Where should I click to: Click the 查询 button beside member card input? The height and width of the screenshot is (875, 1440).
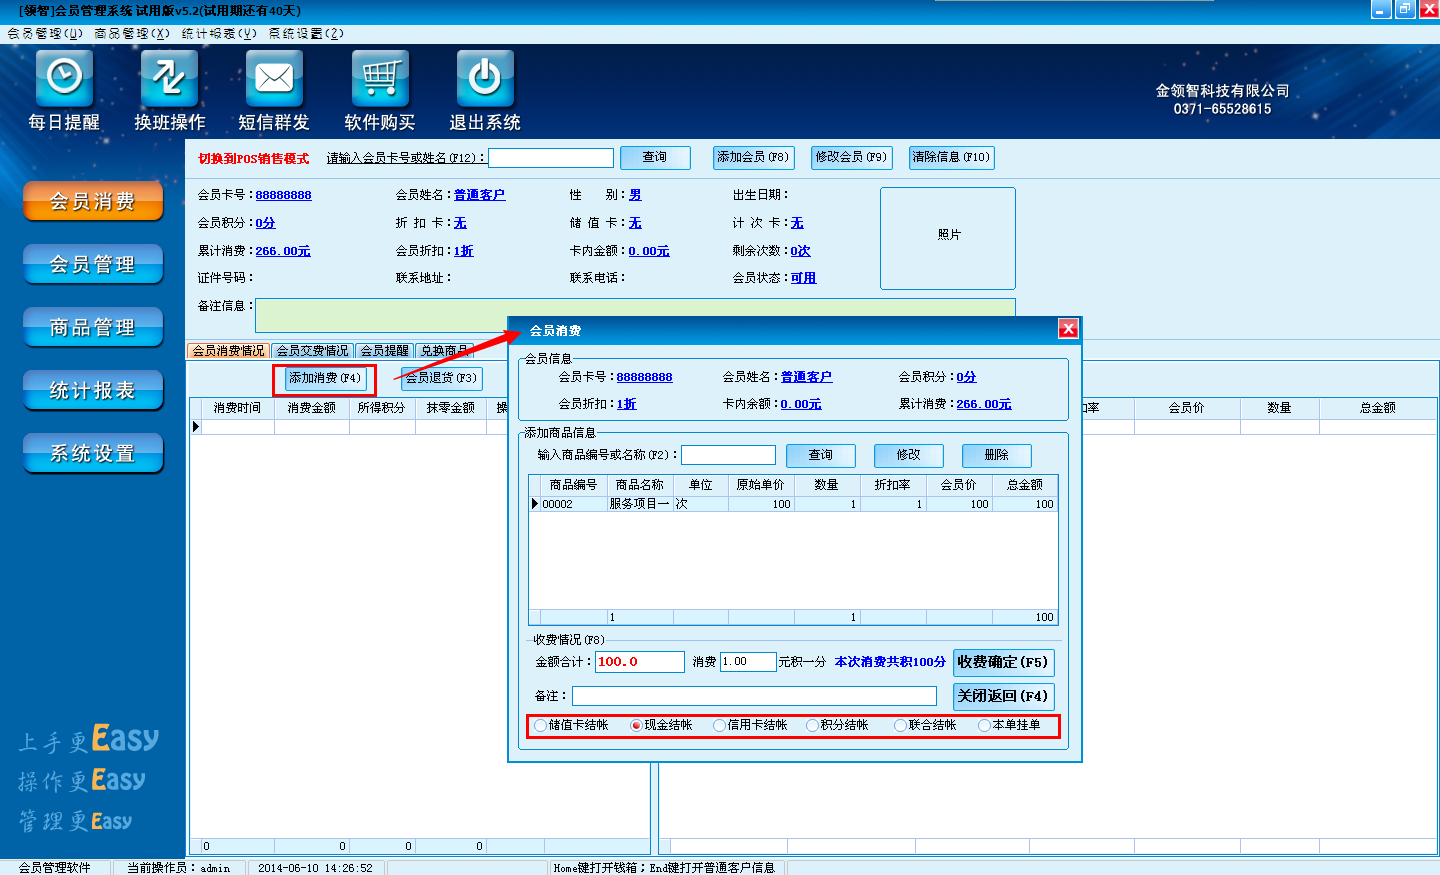655,157
